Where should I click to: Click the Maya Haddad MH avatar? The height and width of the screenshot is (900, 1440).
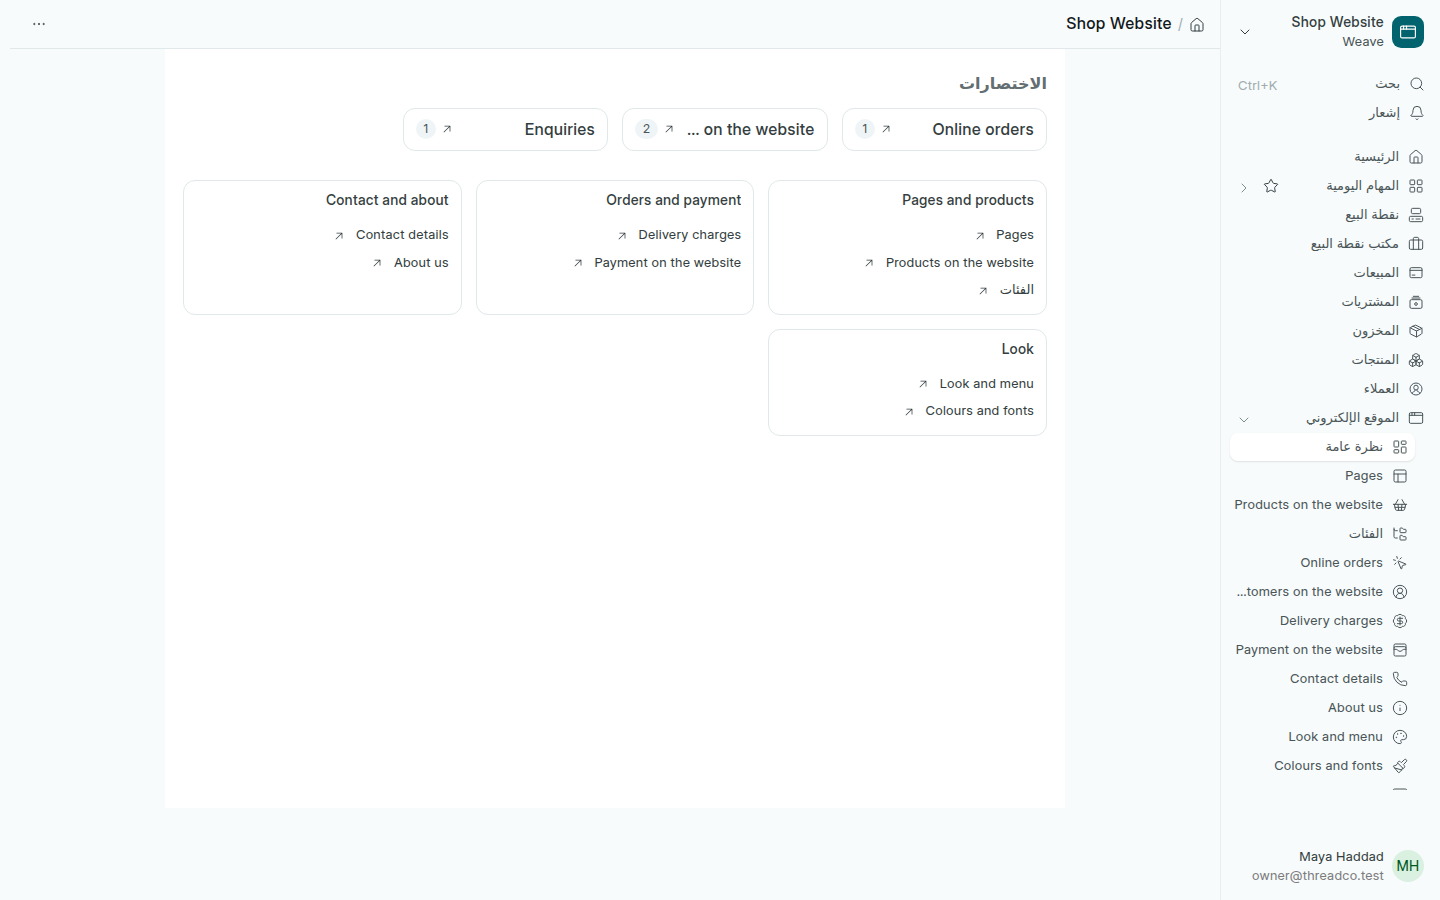[1408, 866]
